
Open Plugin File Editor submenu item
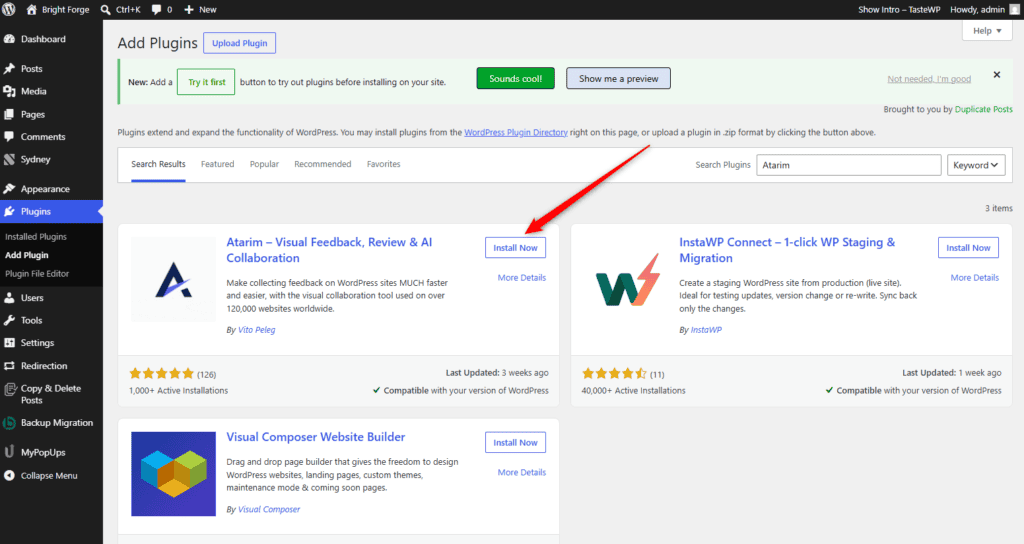(37, 274)
